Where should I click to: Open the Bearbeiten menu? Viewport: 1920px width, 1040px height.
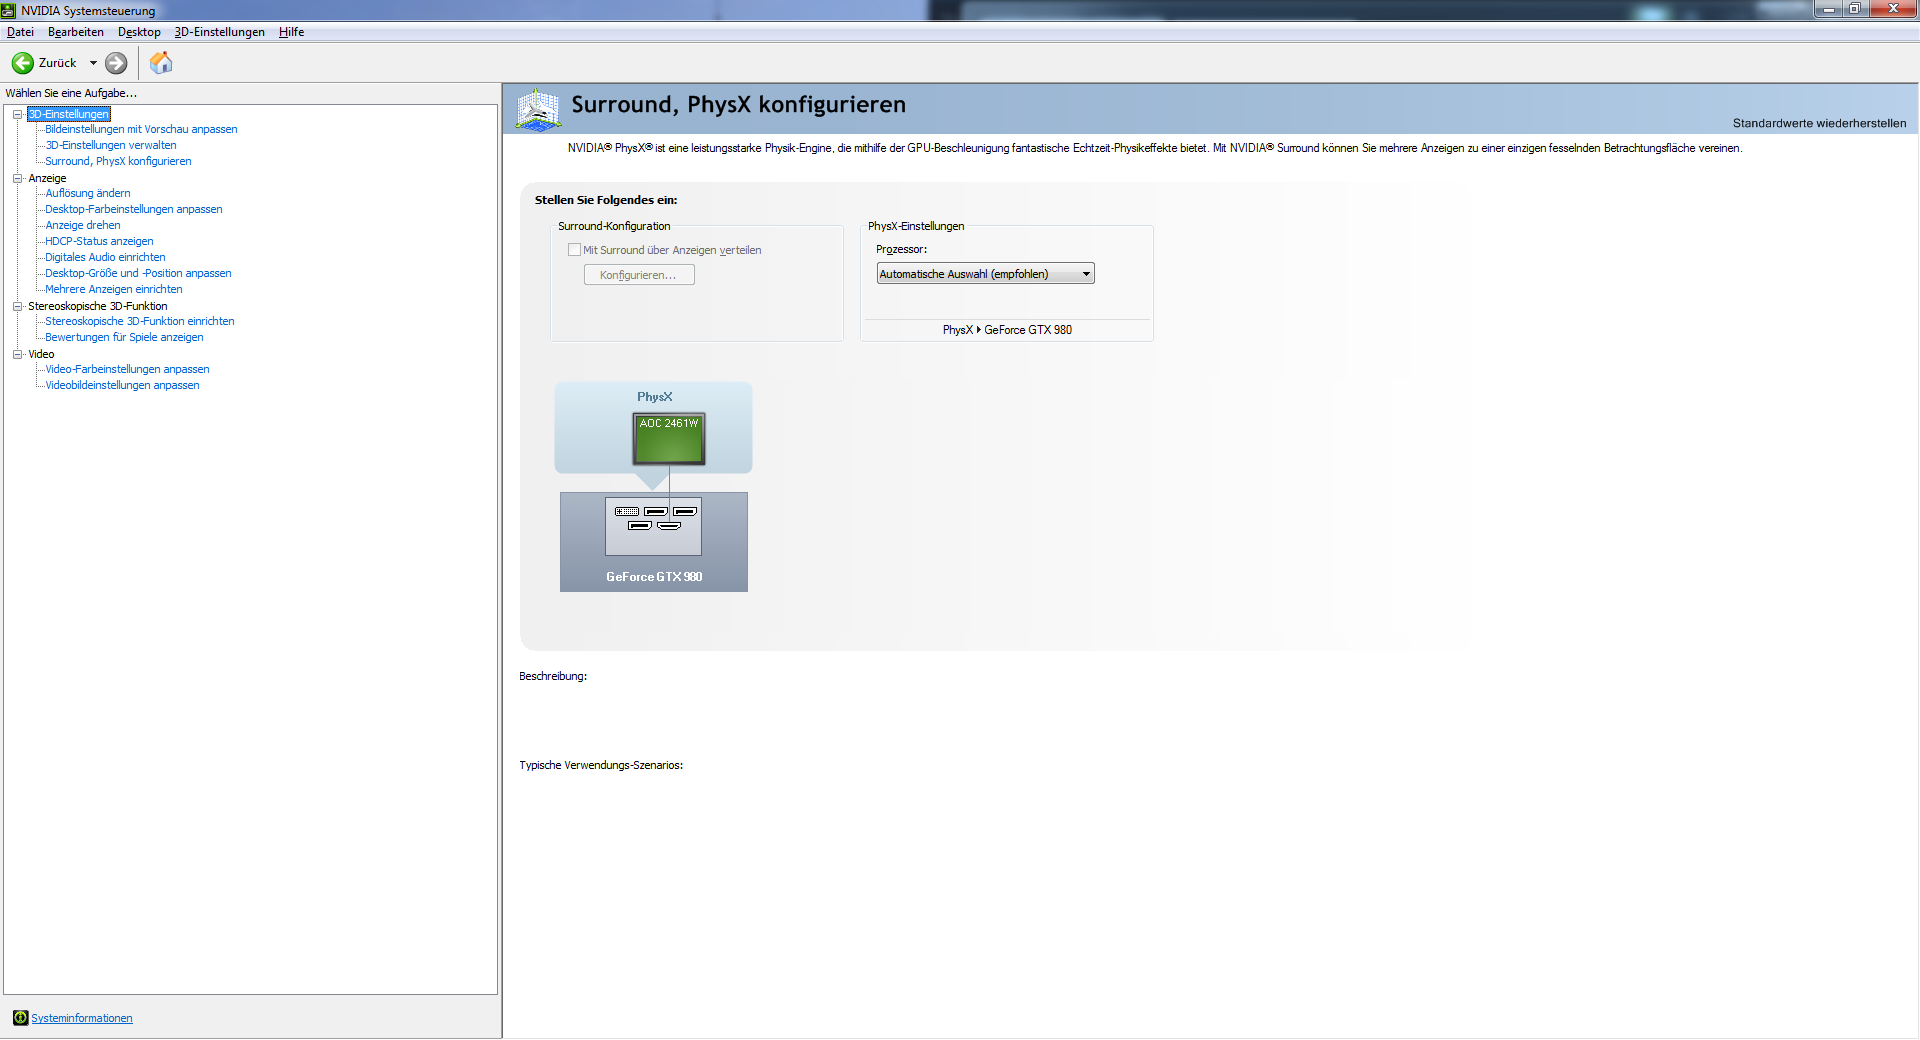[x=76, y=32]
